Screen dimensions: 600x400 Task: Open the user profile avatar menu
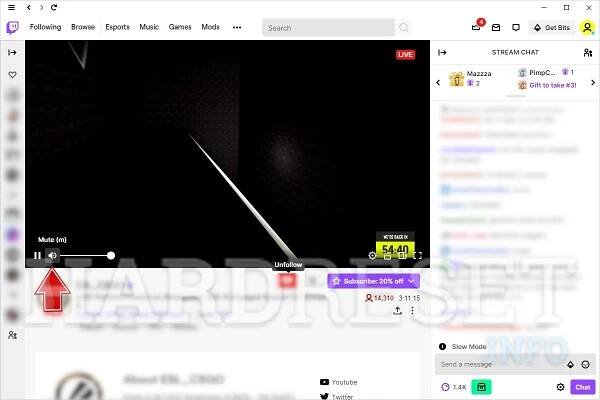pos(587,27)
